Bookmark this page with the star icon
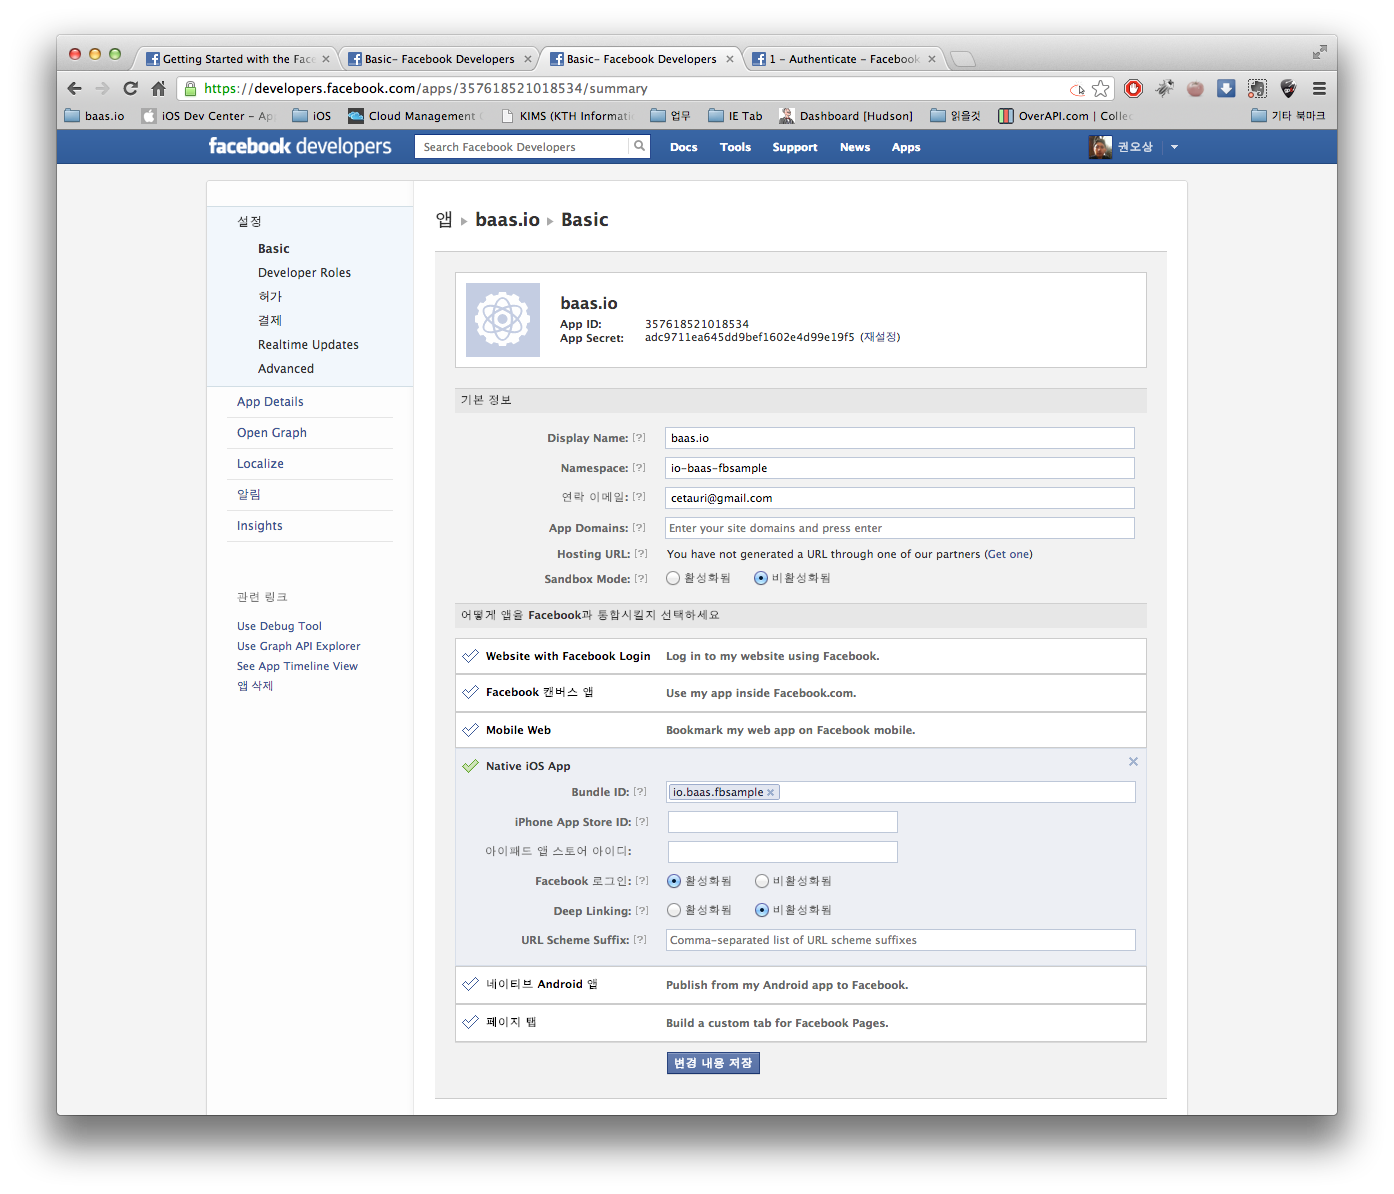The width and height of the screenshot is (1394, 1194). pyautogui.click(x=1101, y=89)
